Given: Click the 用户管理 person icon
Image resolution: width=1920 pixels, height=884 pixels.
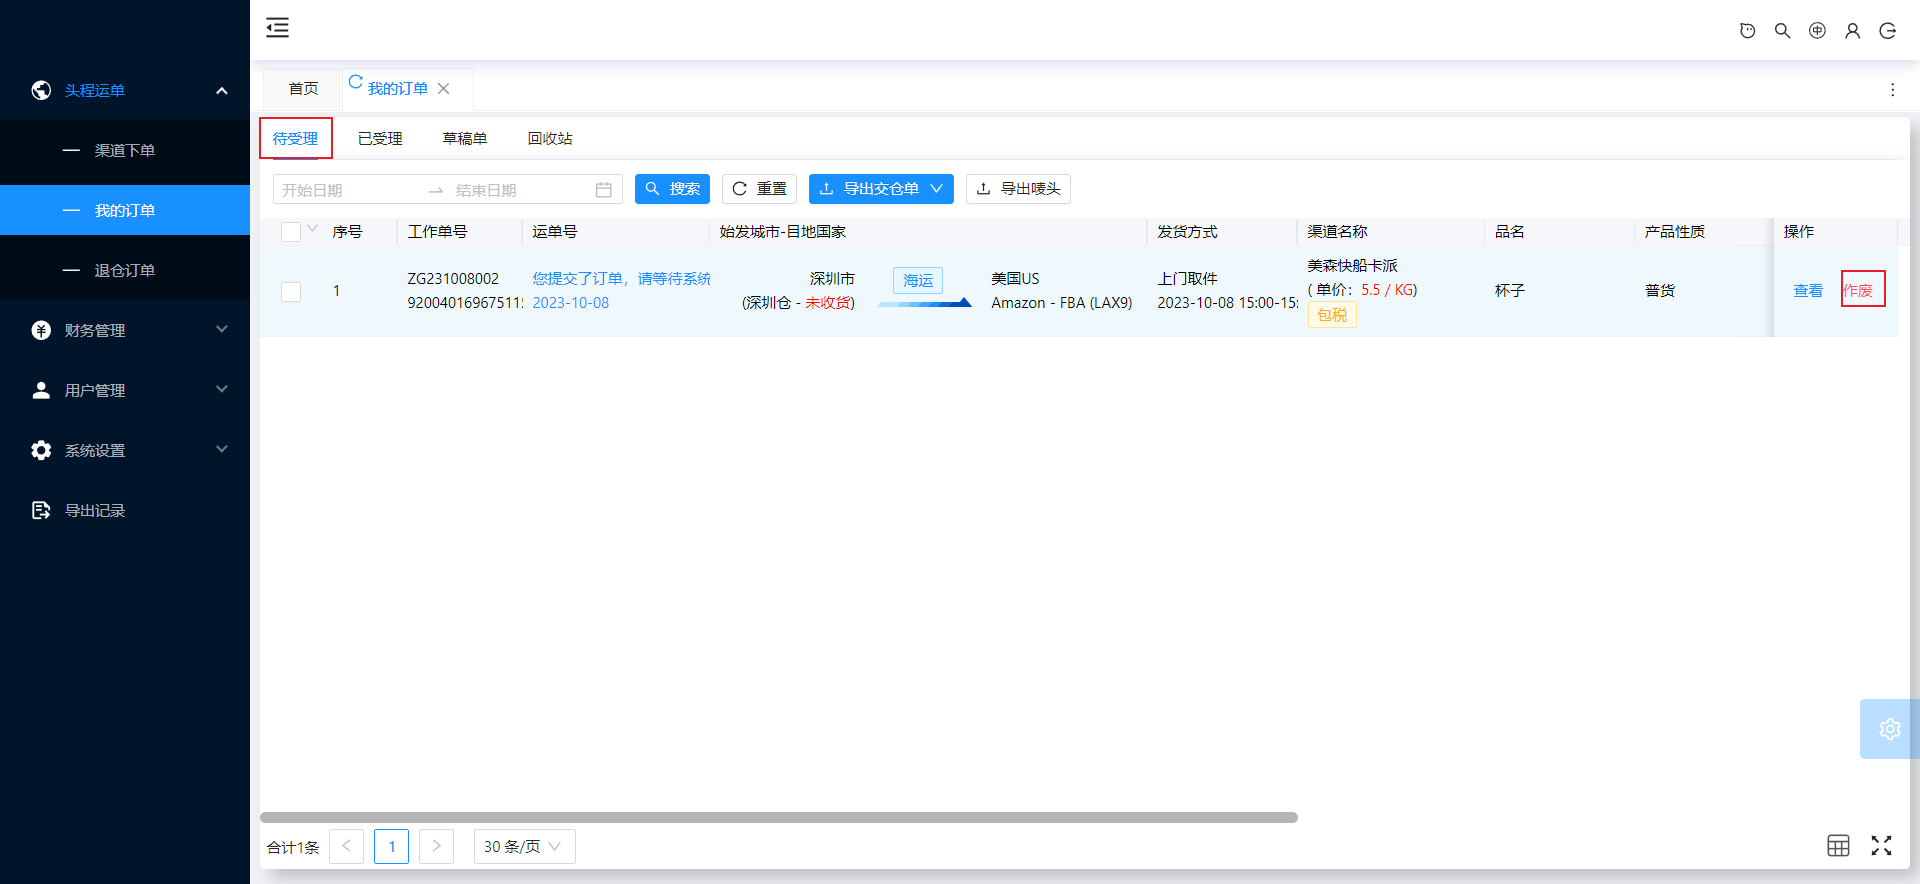Looking at the screenshot, I should point(41,390).
